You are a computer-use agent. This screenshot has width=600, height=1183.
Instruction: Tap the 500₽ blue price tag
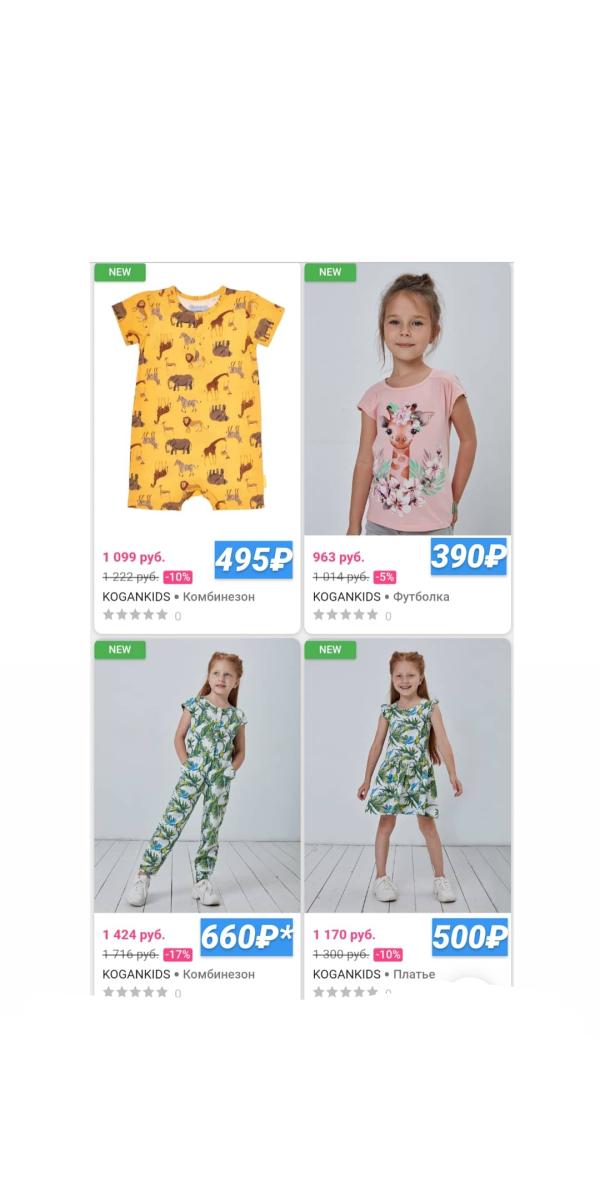pos(469,936)
